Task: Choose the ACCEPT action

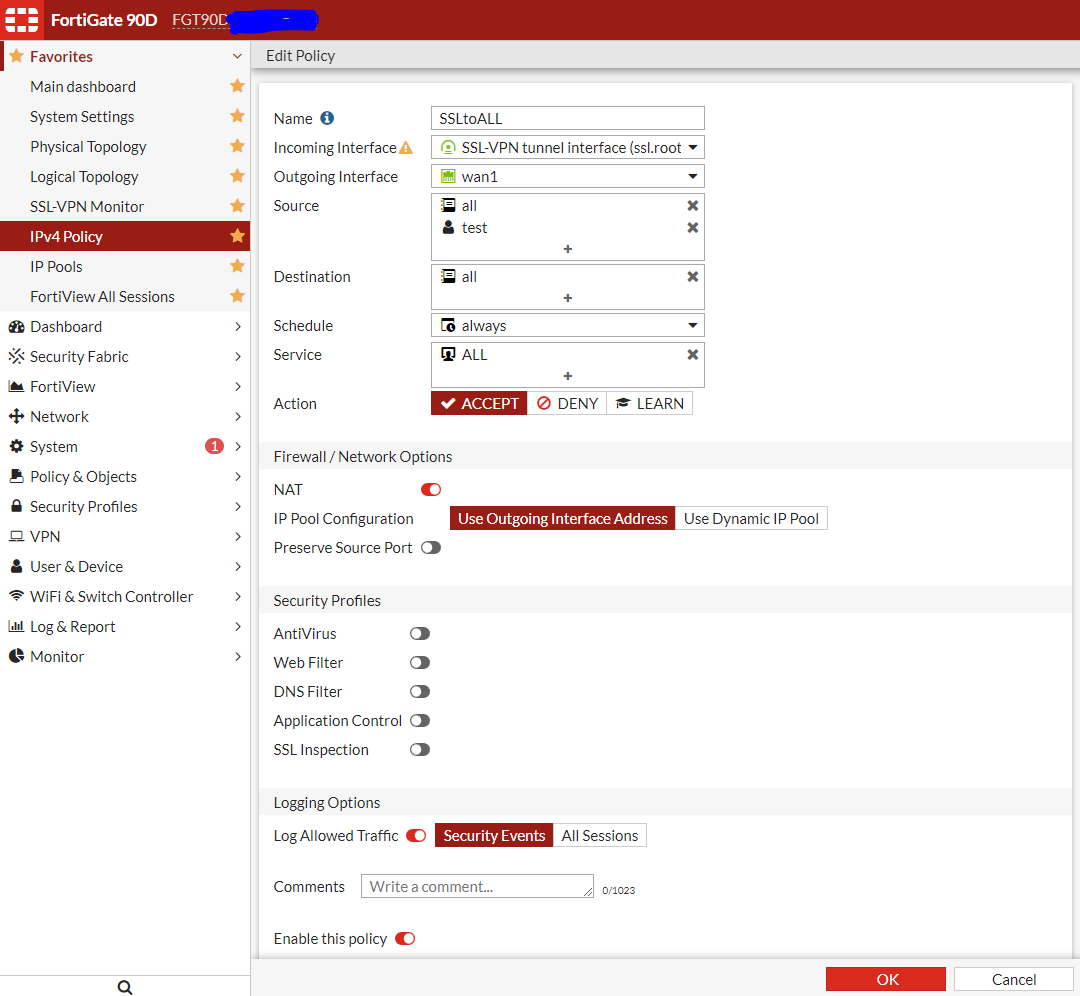Action: [479, 404]
